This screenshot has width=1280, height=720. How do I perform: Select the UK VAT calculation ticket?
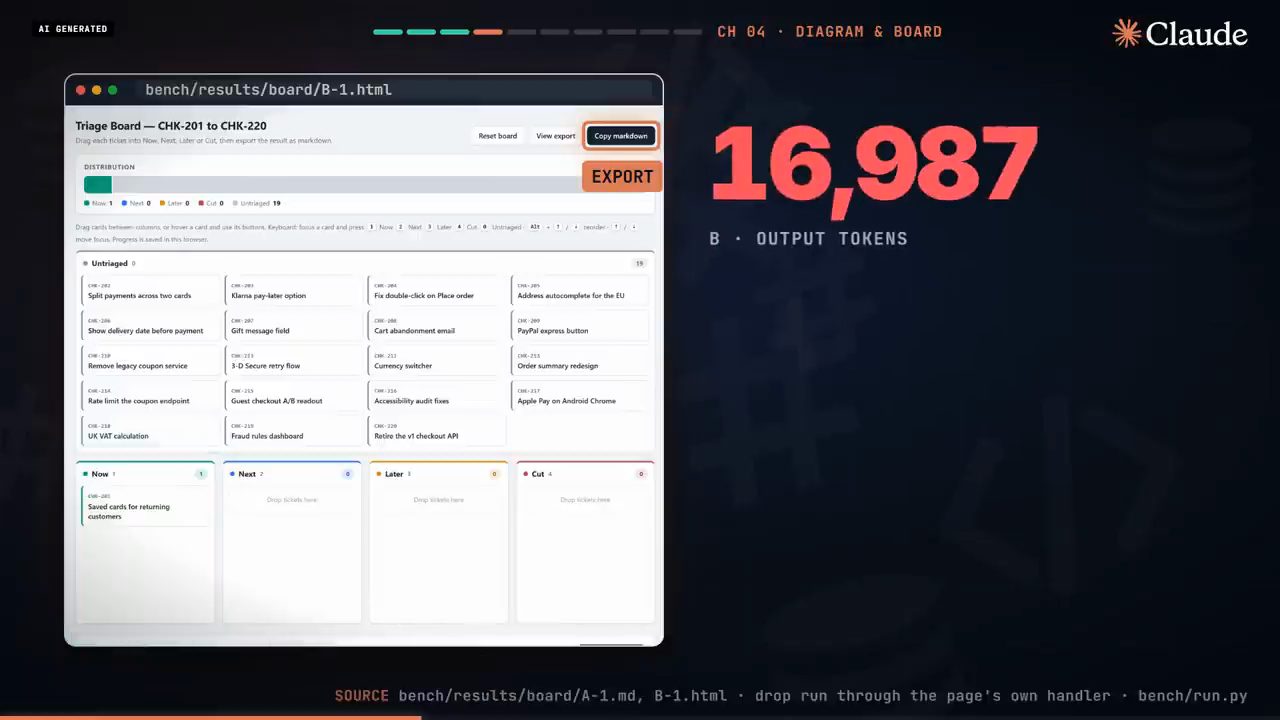150,431
